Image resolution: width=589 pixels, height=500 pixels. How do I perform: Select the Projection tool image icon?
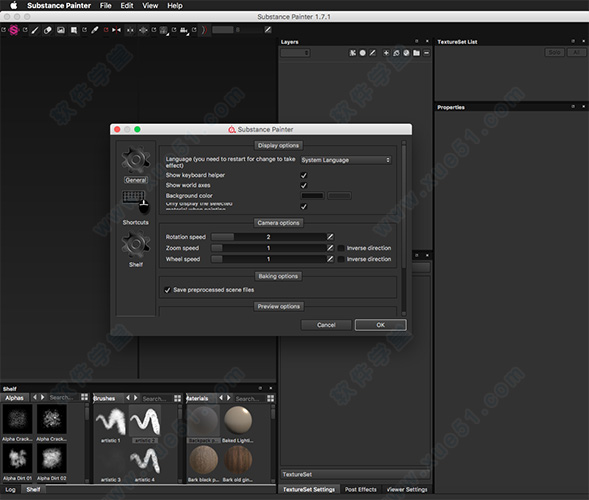[x=61, y=30]
